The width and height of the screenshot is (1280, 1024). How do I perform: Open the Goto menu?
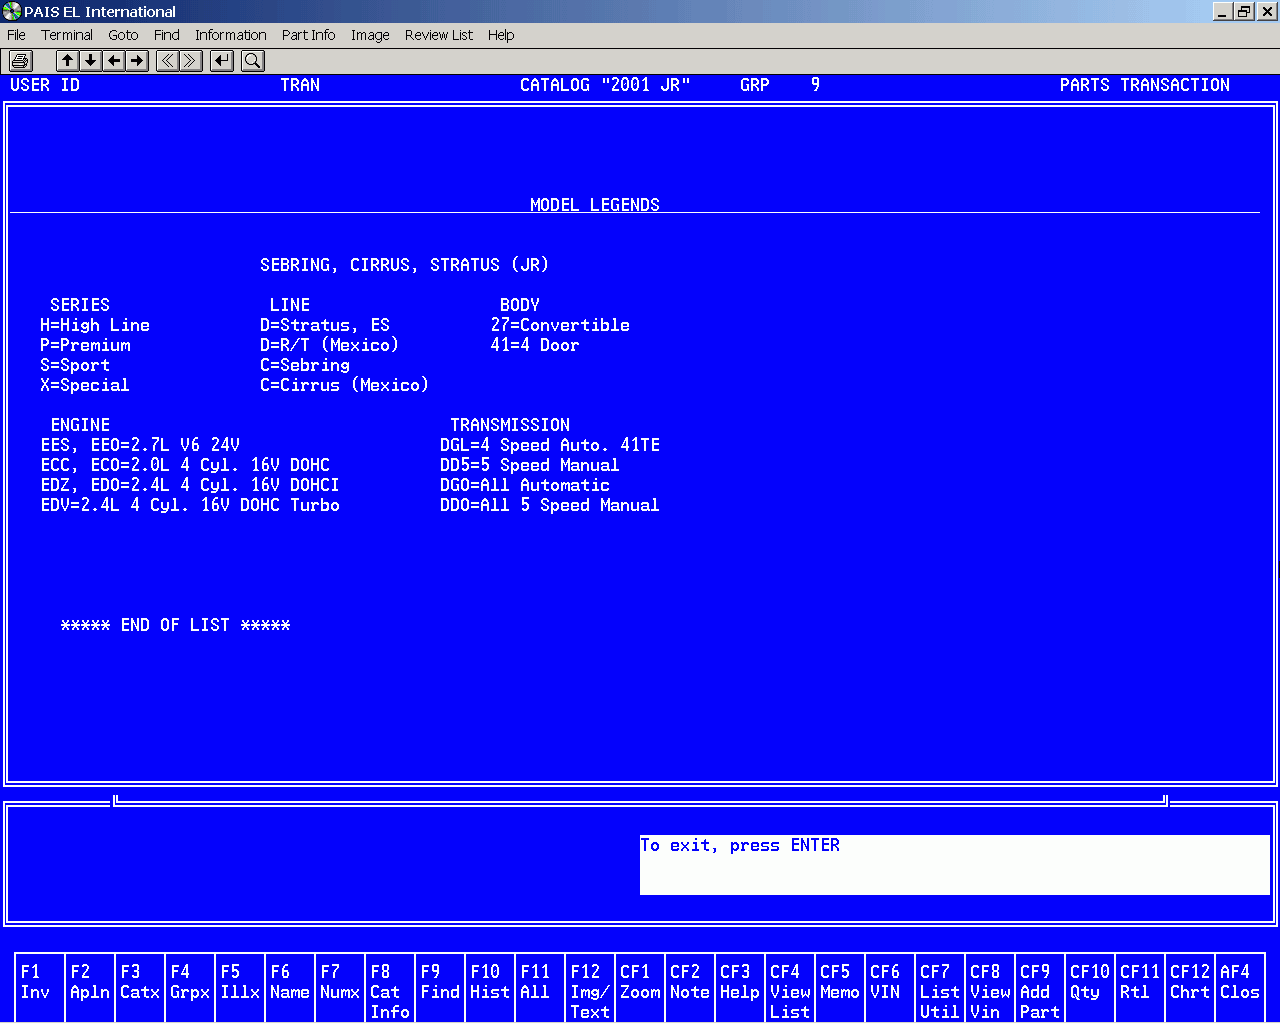123,35
